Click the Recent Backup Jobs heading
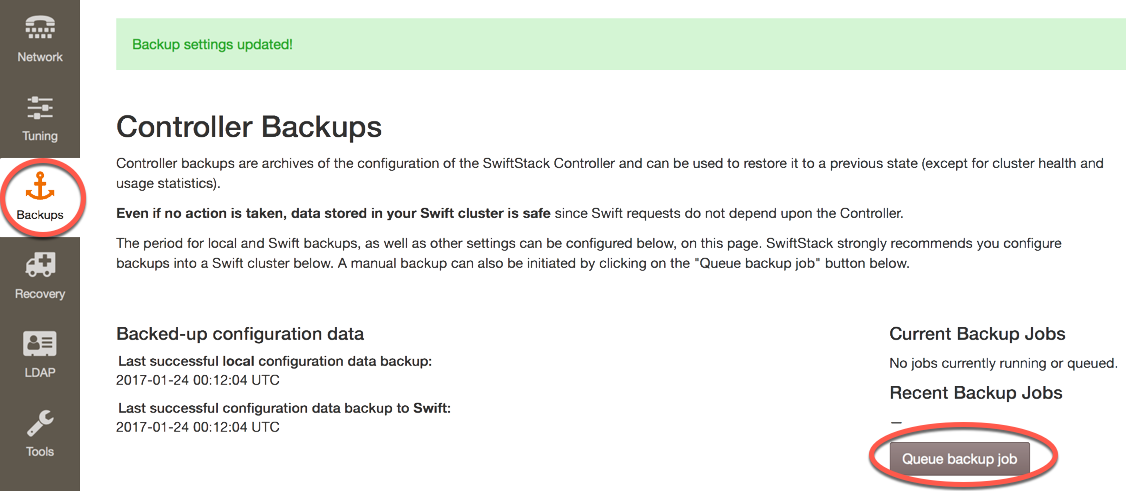This screenshot has height=491, width=1126. [976, 393]
